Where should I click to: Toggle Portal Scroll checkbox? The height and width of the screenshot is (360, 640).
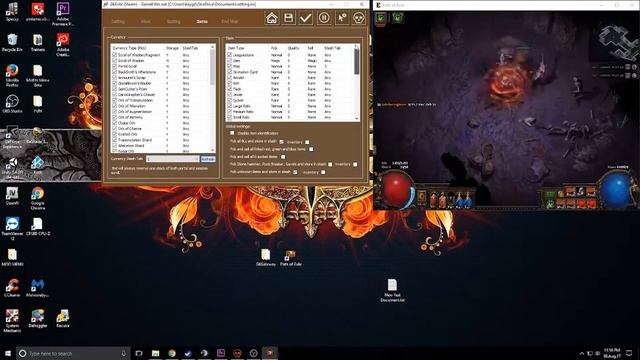click(115, 66)
